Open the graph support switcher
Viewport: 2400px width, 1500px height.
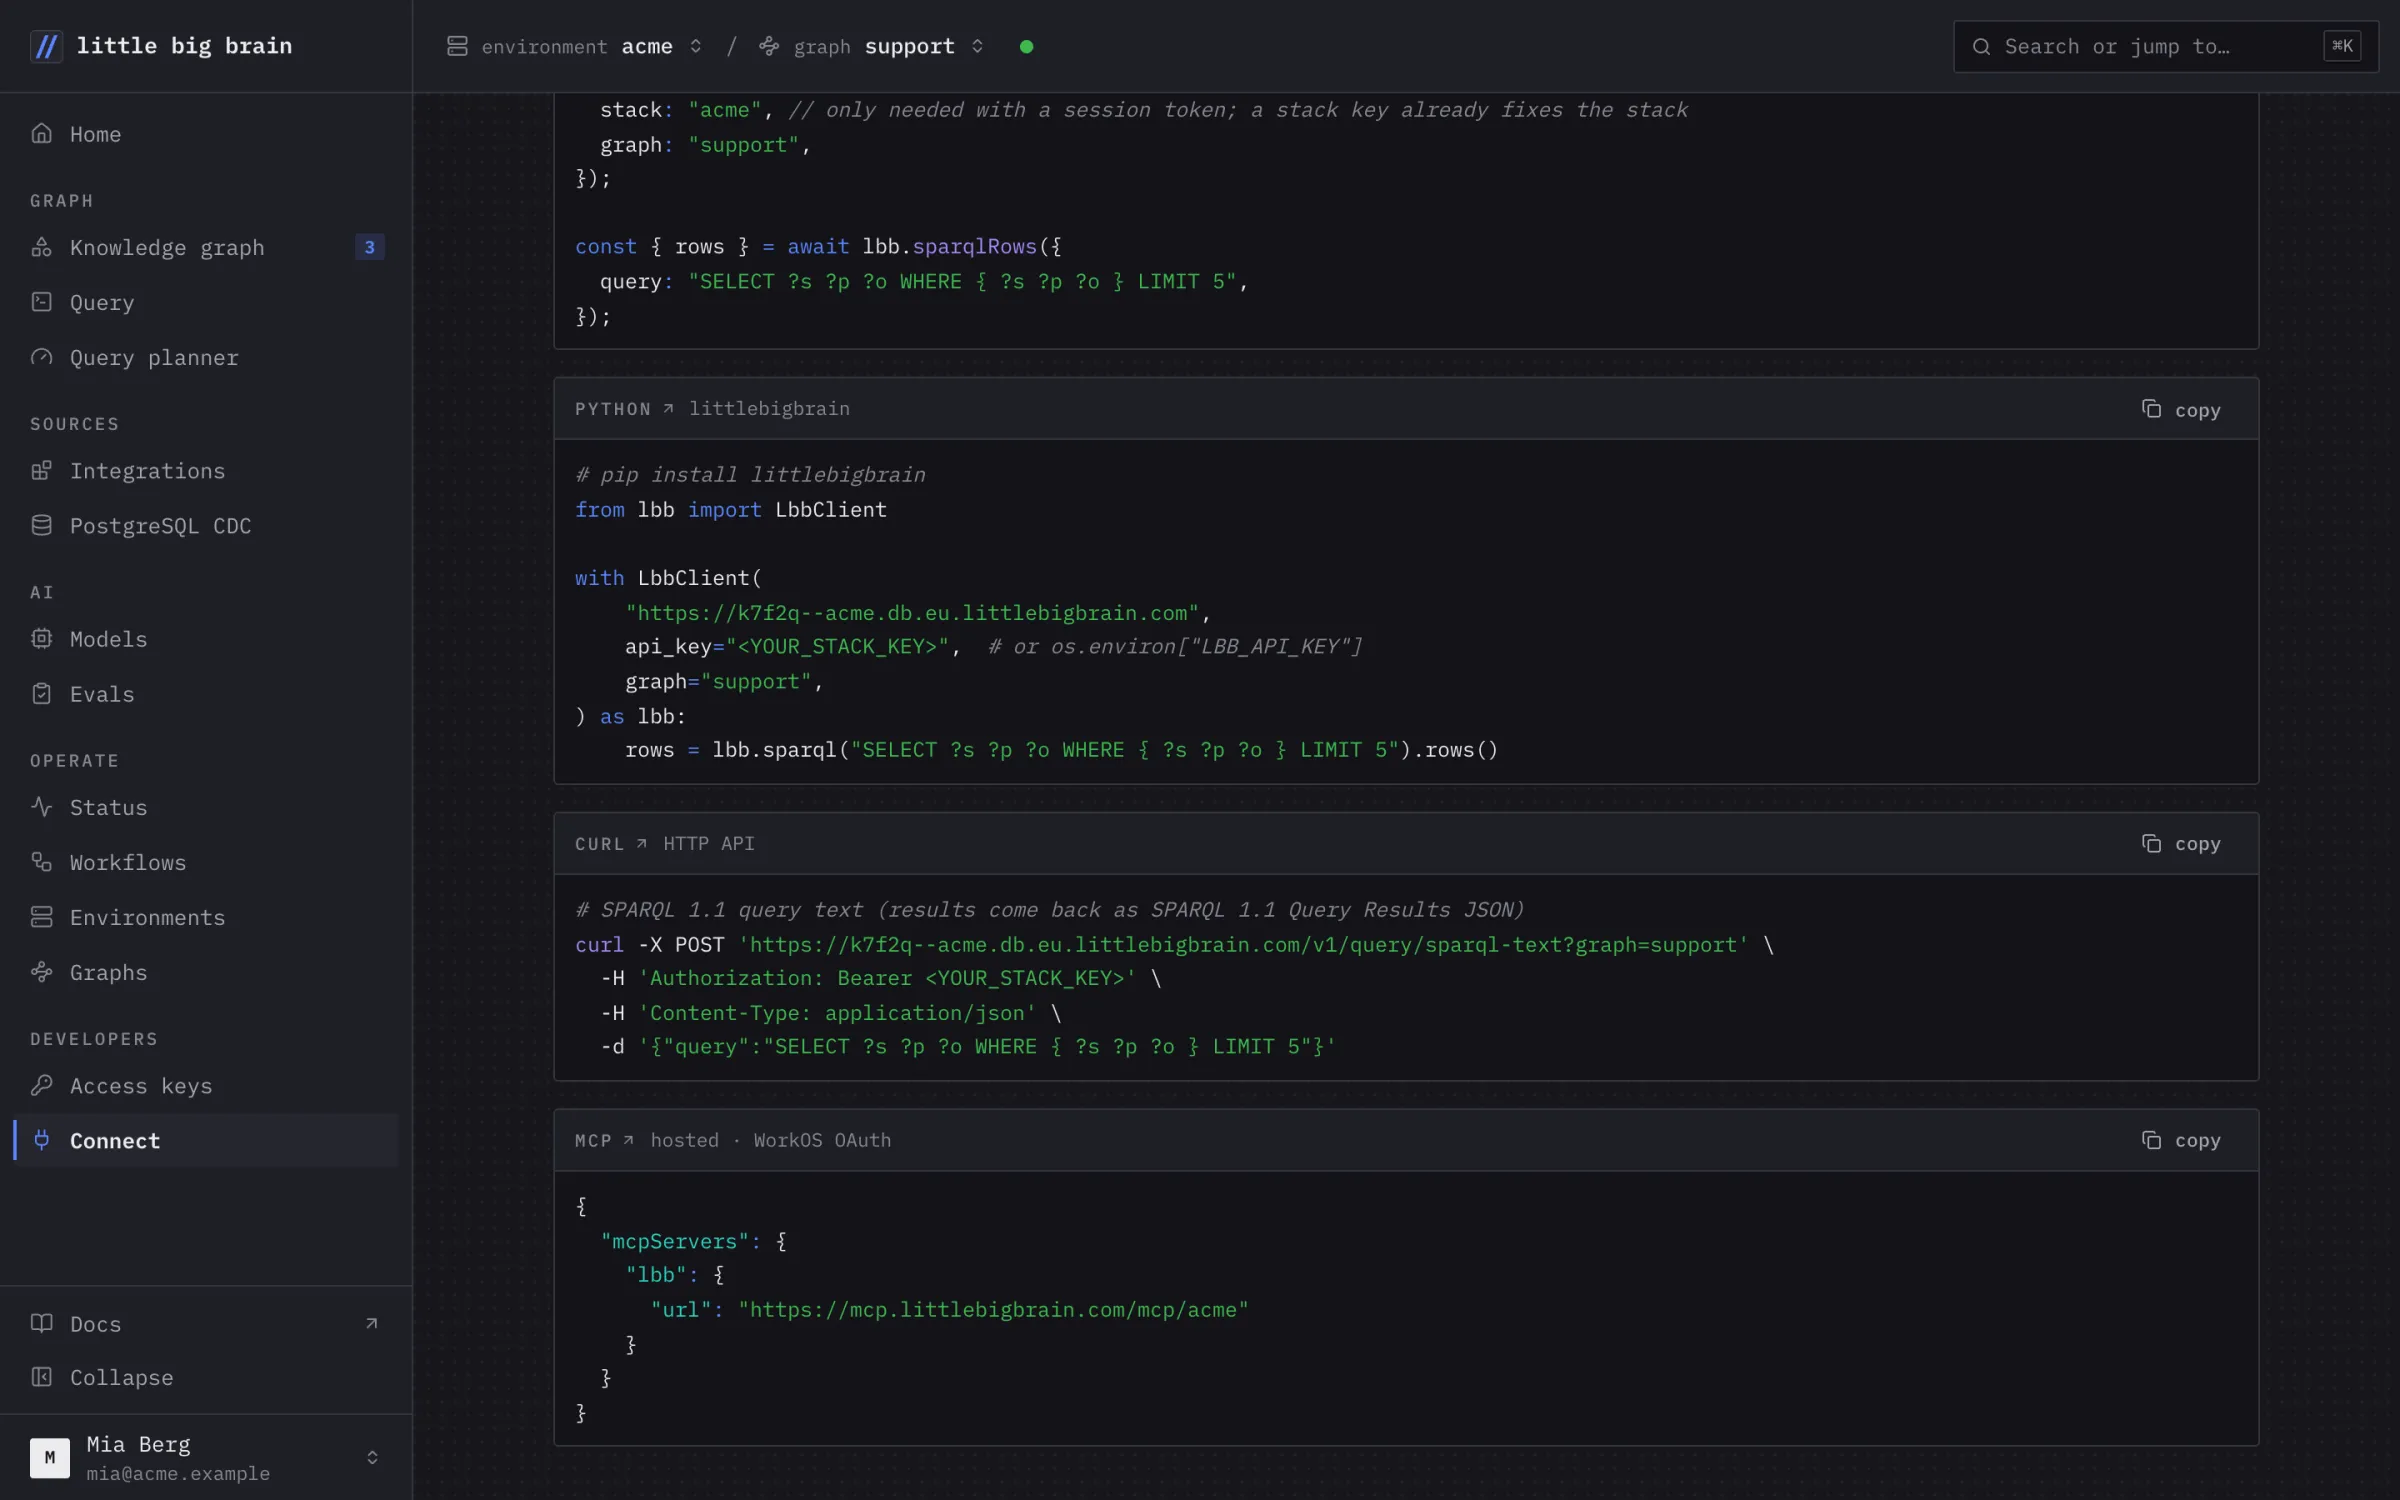[871, 46]
